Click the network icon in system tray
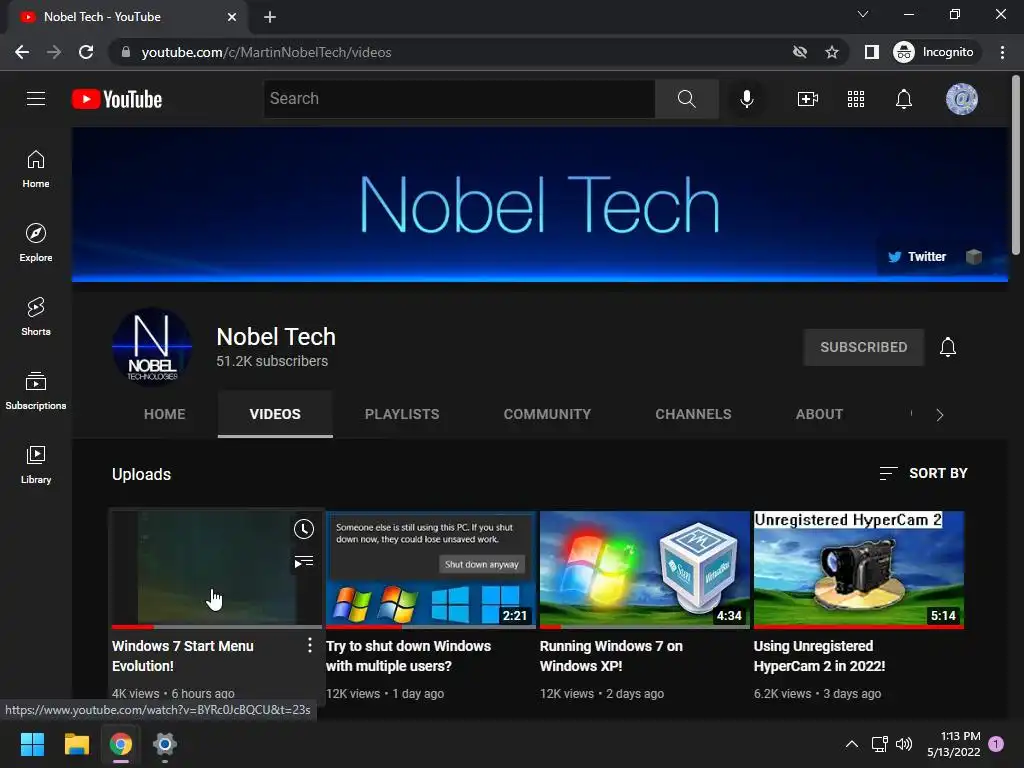Viewport: 1024px width, 768px height. pyautogui.click(x=879, y=744)
